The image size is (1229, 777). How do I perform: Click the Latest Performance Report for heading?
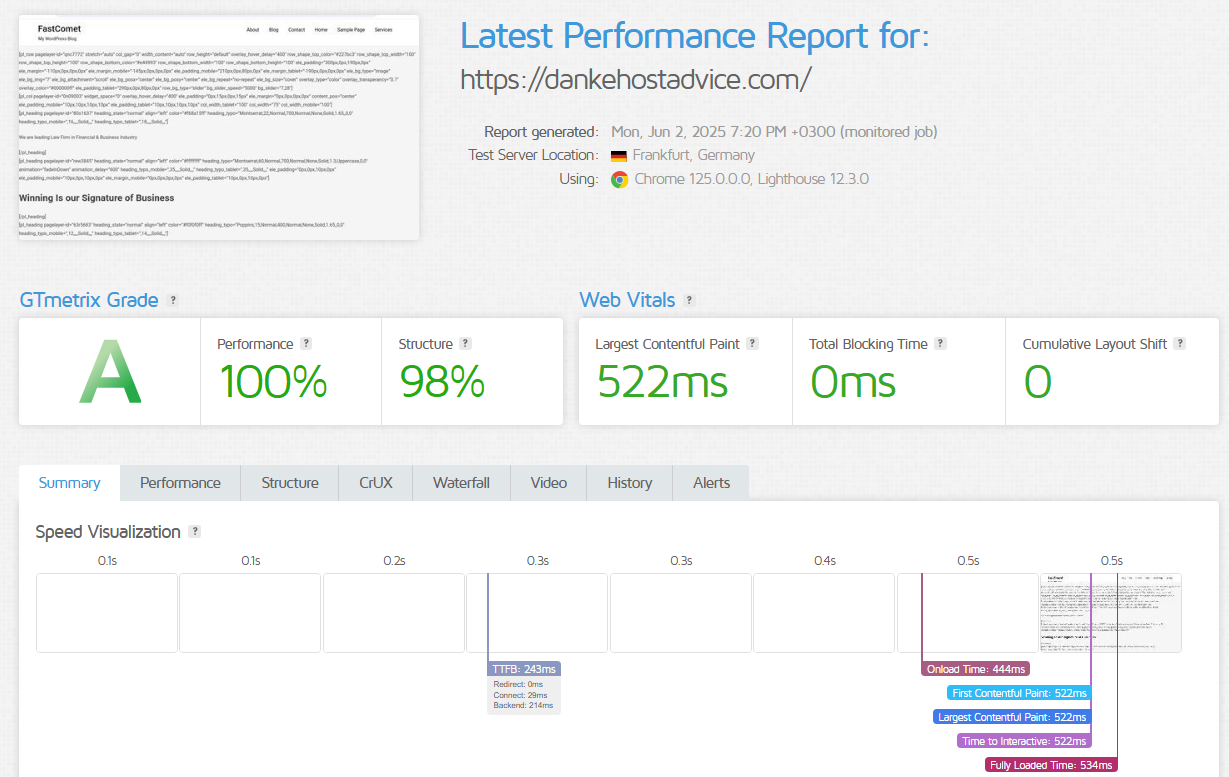[694, 36]
